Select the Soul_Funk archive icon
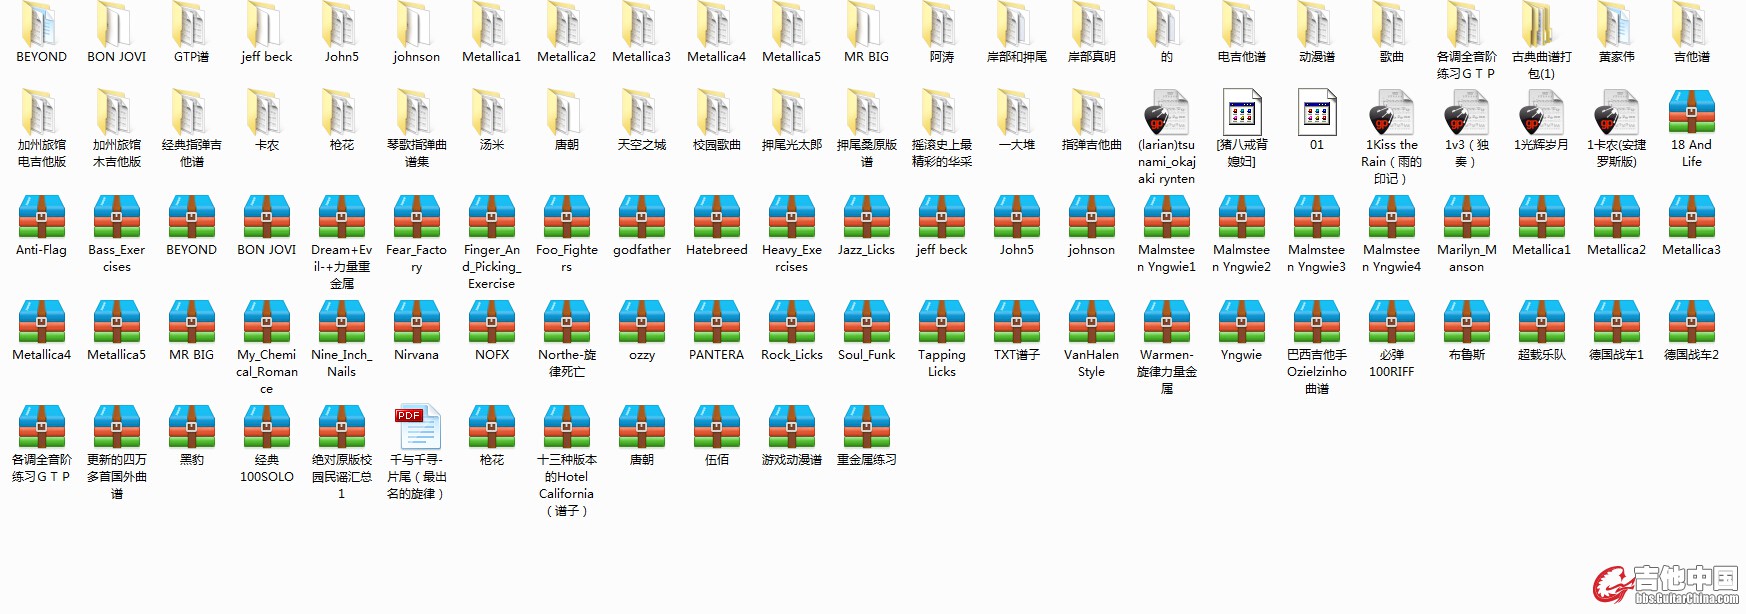1746x614 pixels. pyautogui.click(x=867, y=322)
